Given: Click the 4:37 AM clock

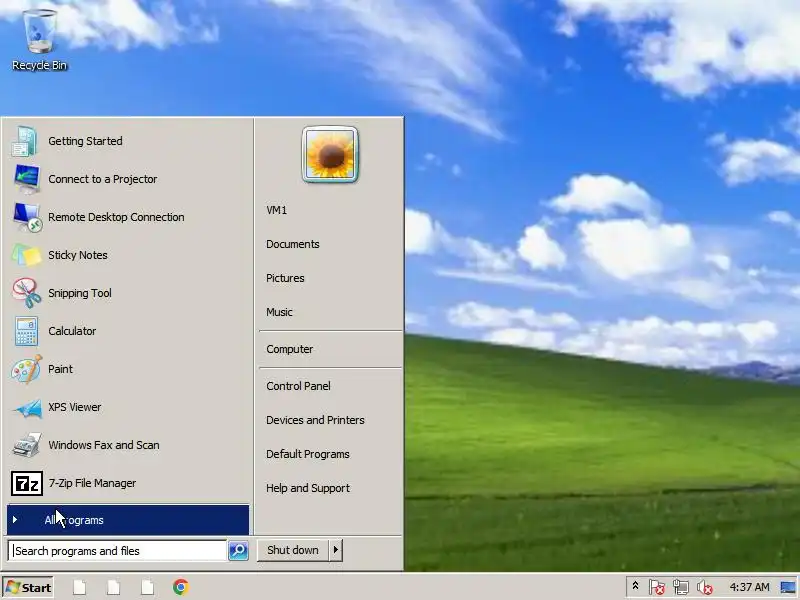Looking at the screenshot, I should coord(749,587).
